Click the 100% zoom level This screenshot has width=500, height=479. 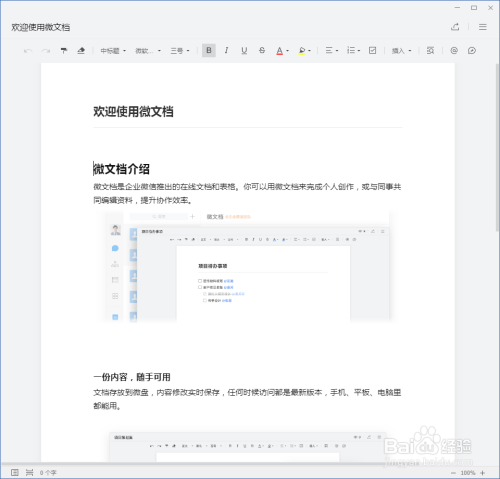click(468, 473)
